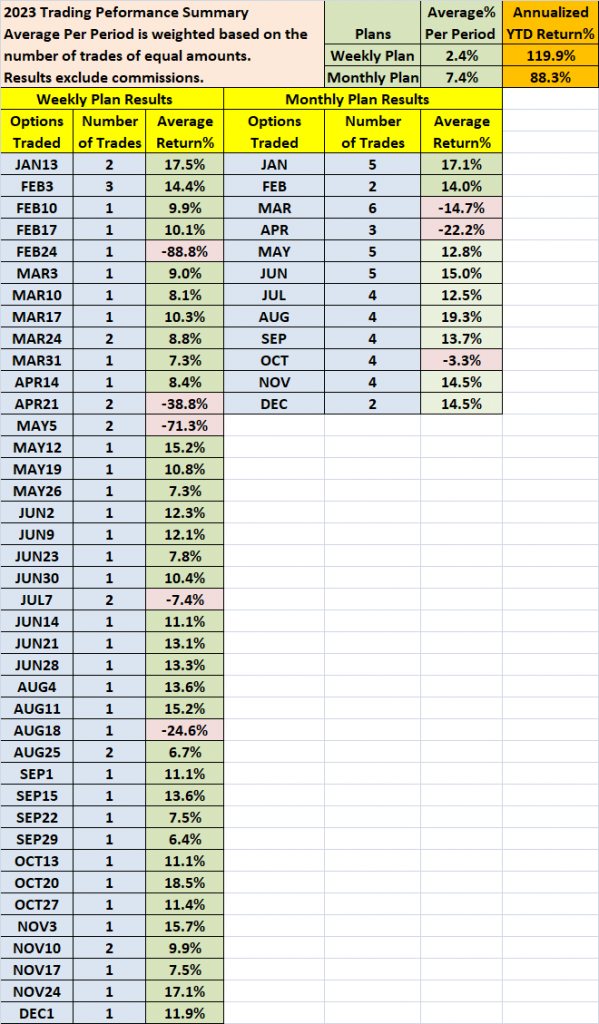Select the Monthly Plan Results header cell
Viewport: 599px width, 1024px height.
coord(363,99)
